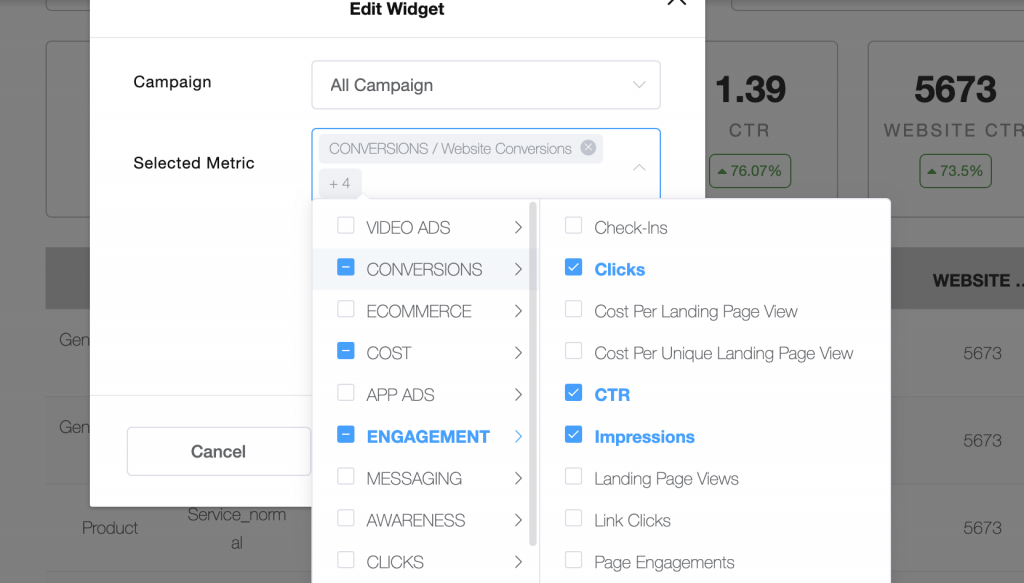Open the MESSAGING submenu arrow
Screen dimensions: 1024x583
pyautogui.click(x=518, y=478)
